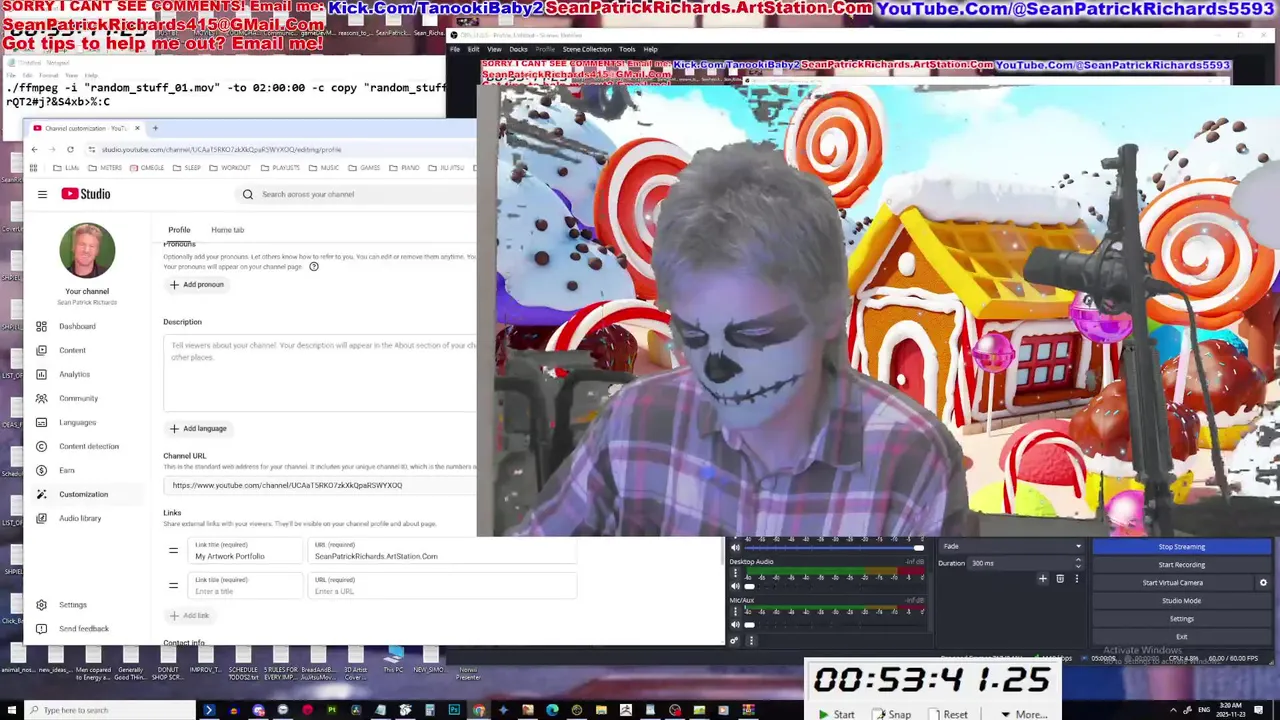Open a new Chrome tab
Screen dimensions: 1280x720
(x=155, y=128)
